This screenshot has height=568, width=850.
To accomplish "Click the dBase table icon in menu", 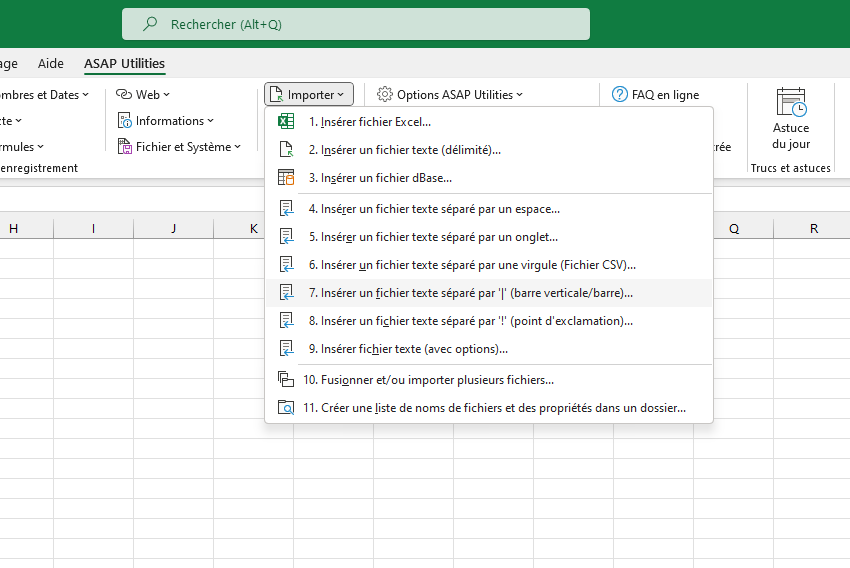I will coord(286,177).
